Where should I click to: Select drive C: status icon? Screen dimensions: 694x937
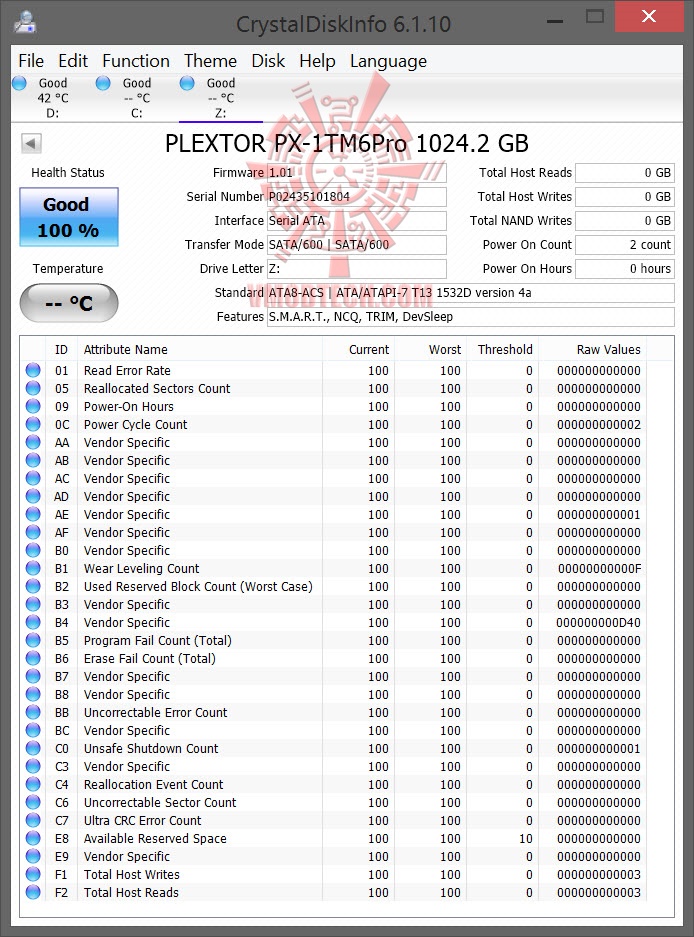click(x=103, y=83)
